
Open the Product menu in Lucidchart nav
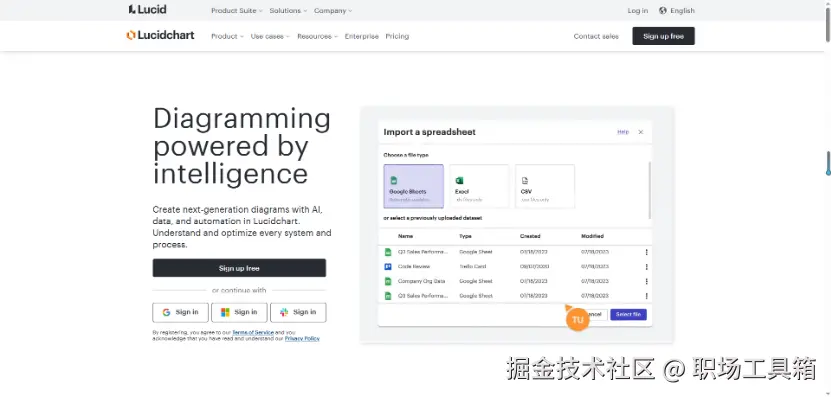(x=227, y=36)
